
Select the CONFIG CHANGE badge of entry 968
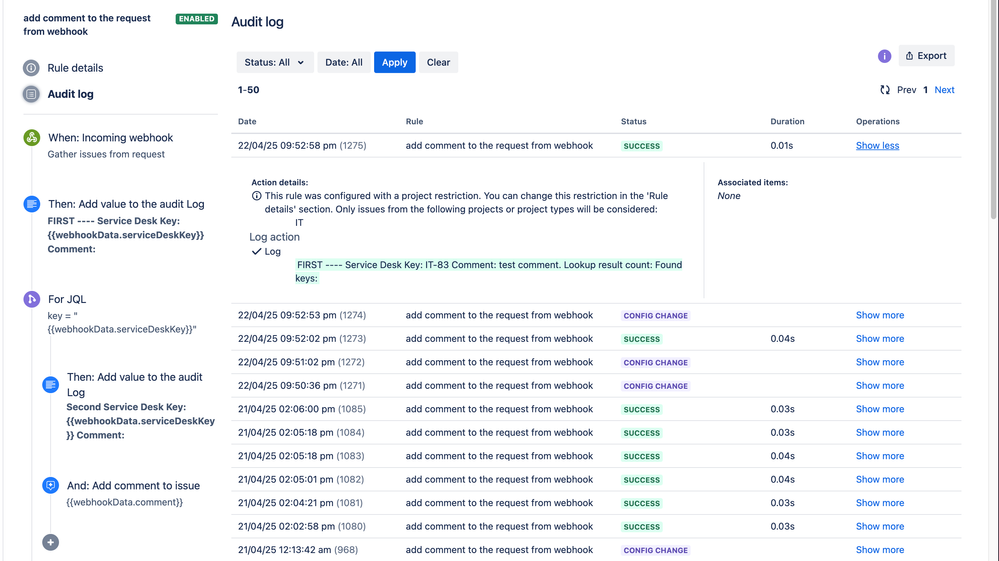coord(656,550)
